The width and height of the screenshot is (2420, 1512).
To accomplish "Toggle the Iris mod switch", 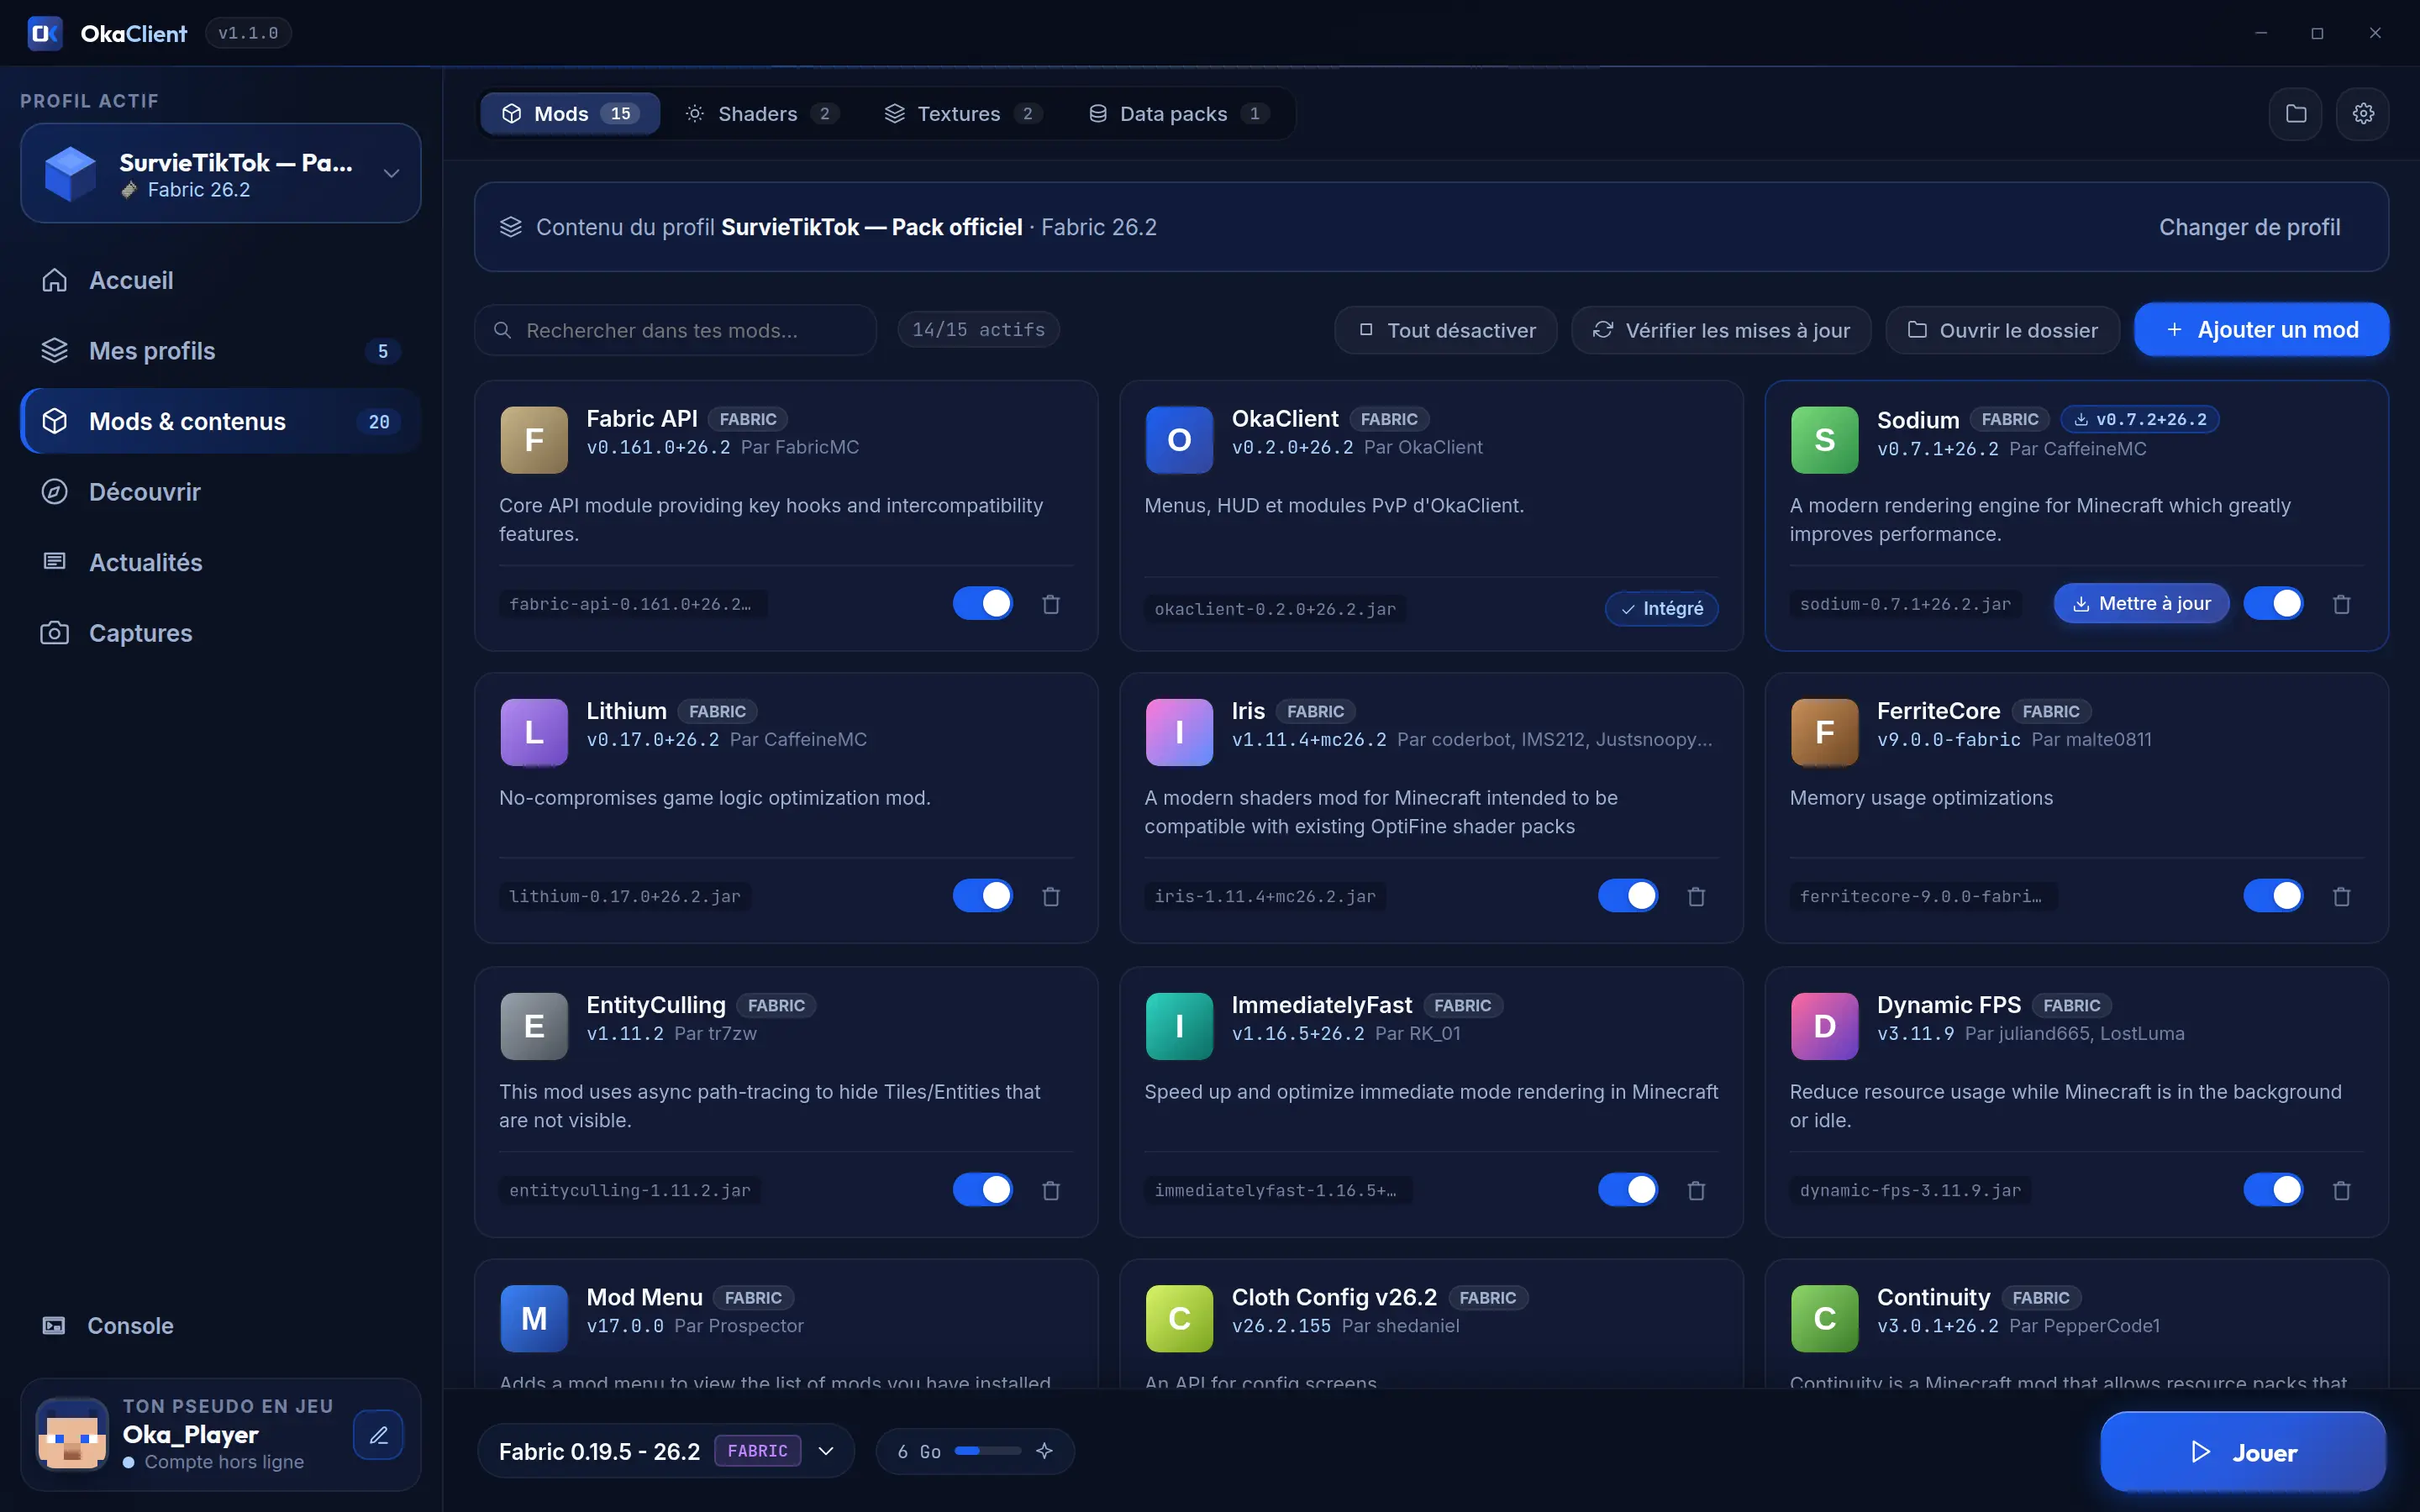I will (1628, 895).
